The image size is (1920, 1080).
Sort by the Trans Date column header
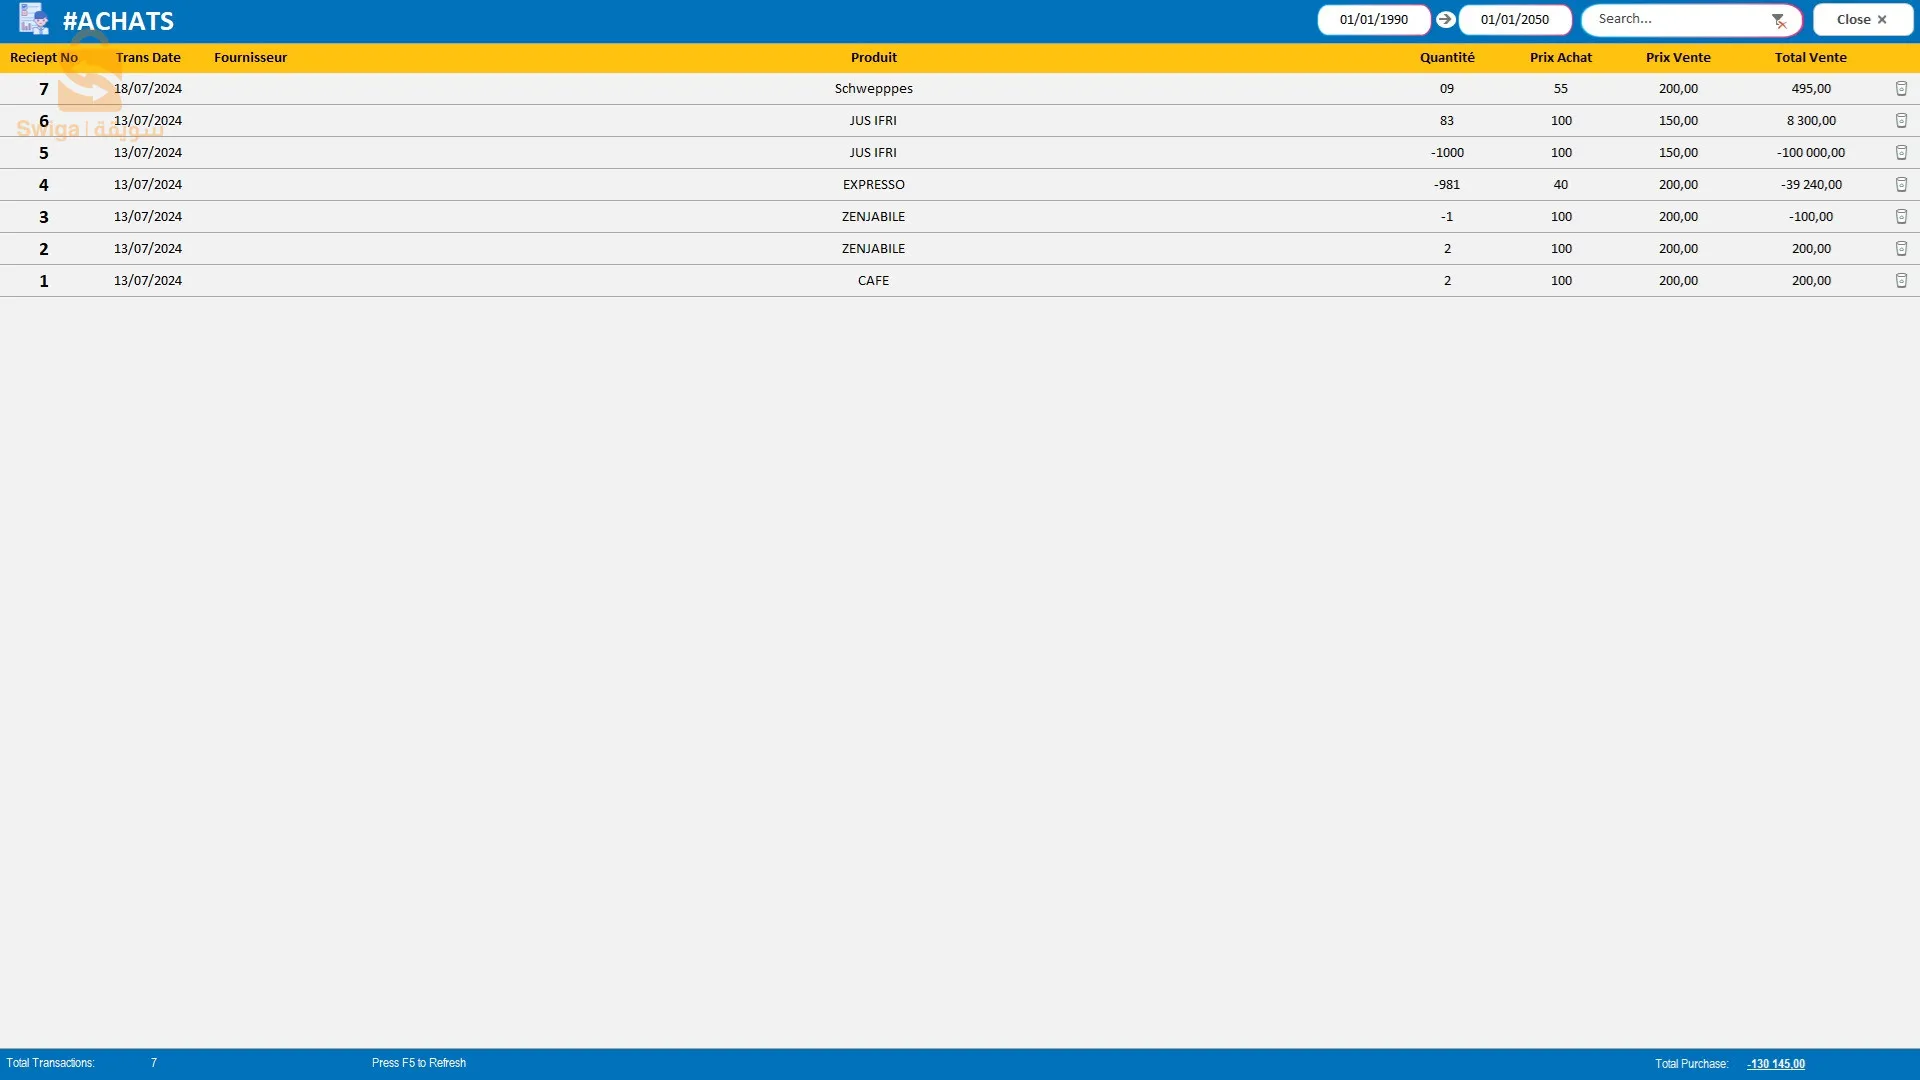[x=148, y=57]
